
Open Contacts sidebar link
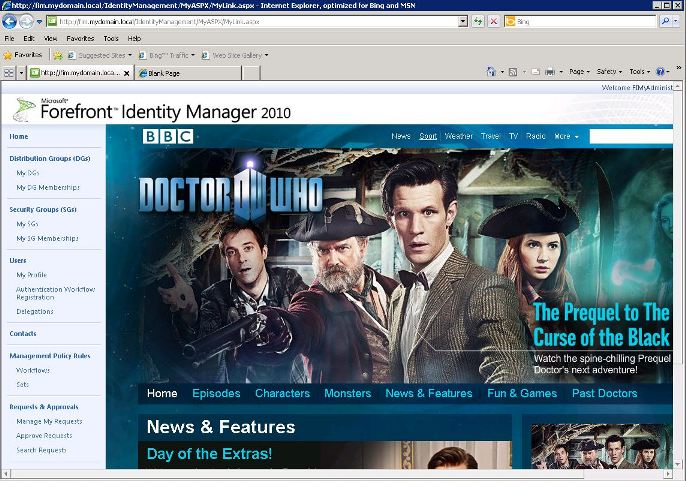tap(23, 334)
